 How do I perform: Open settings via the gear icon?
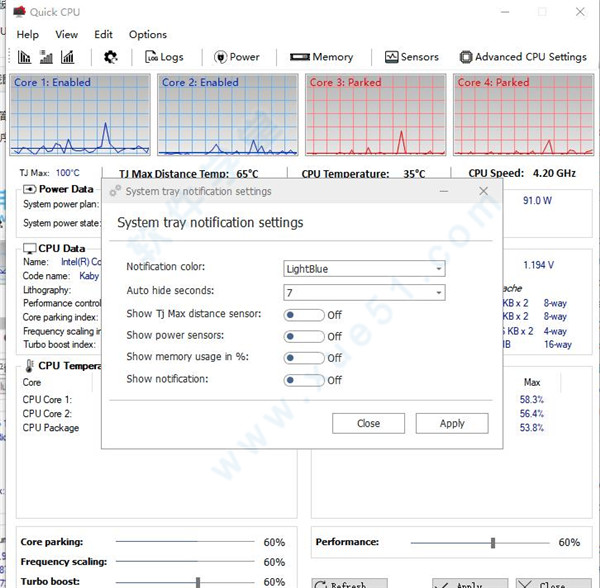[110, 57]
